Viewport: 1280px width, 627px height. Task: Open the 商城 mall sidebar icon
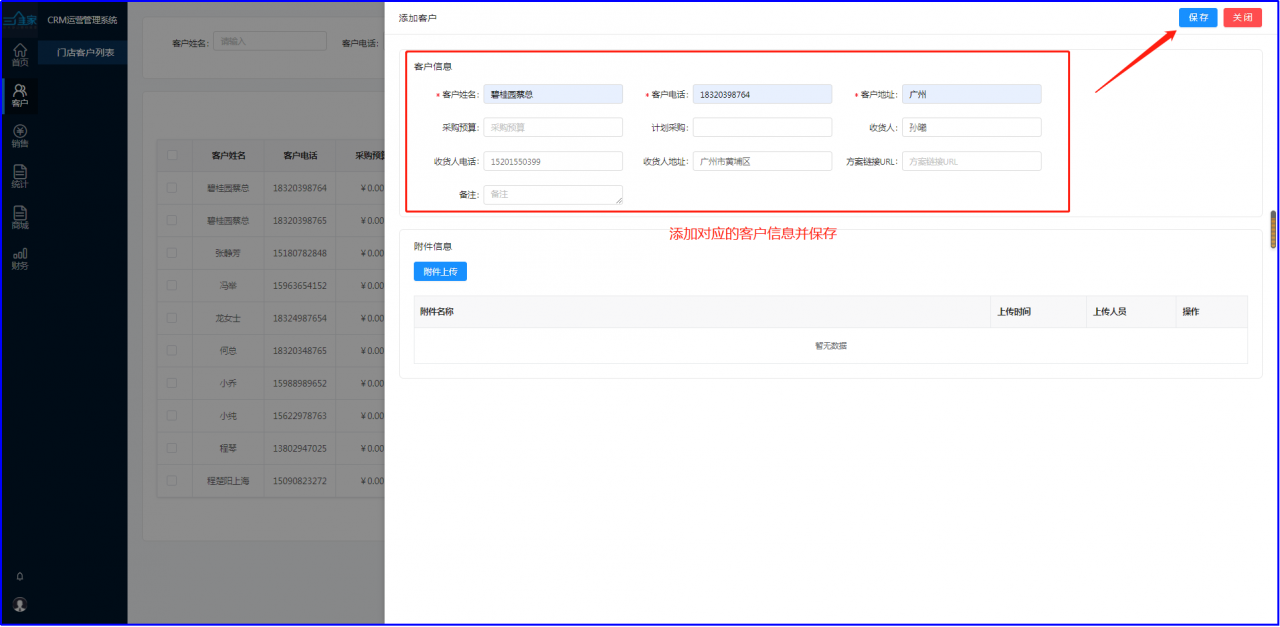point(20,219)
